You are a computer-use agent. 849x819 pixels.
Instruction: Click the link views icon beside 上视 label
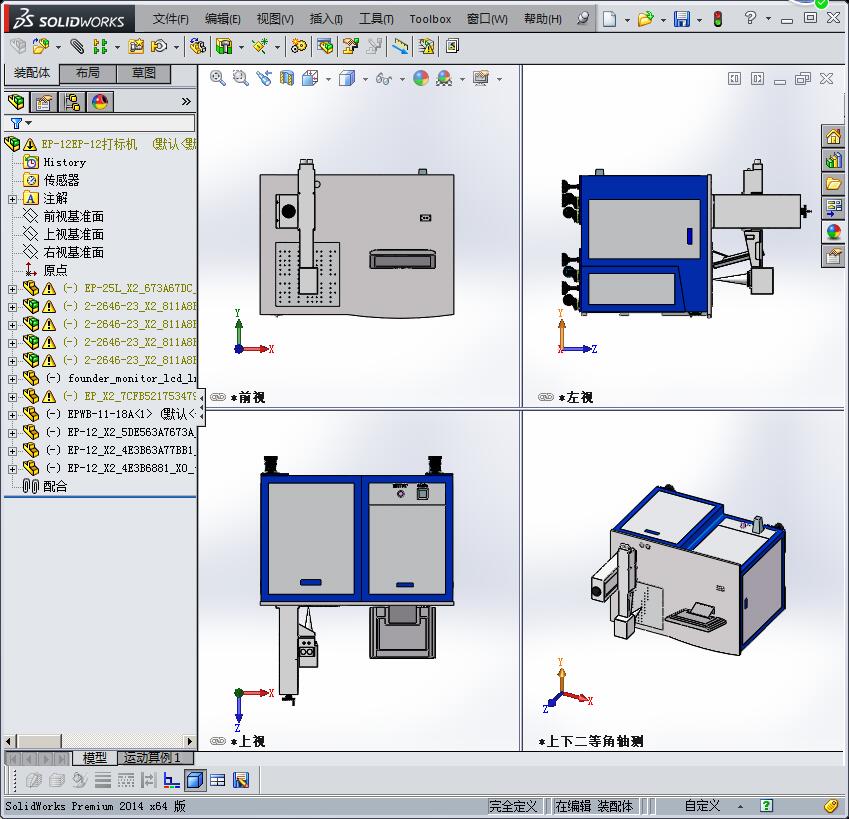point(218,741)
